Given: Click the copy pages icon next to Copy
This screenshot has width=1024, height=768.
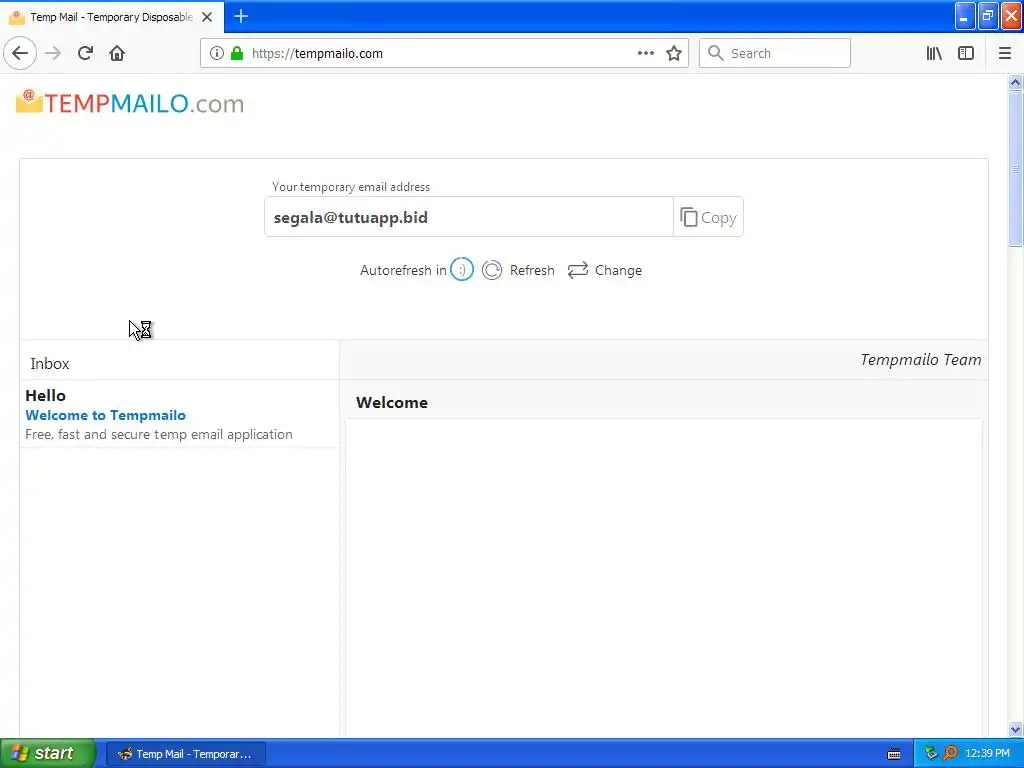Looking at the screenshot, I should [x=688, y=217].
